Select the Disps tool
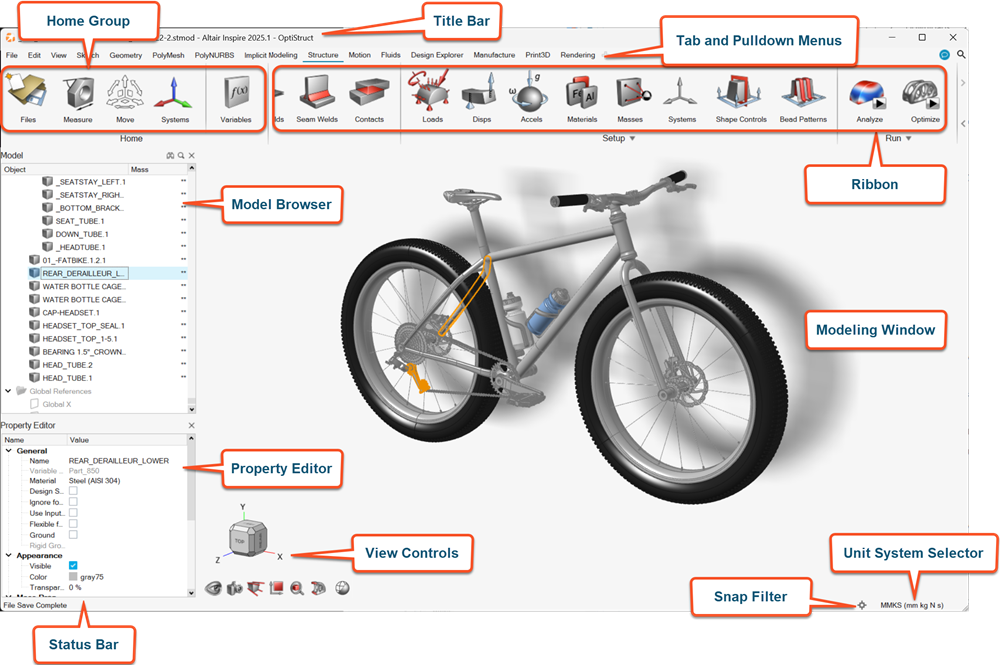 (x=482, y=98)
